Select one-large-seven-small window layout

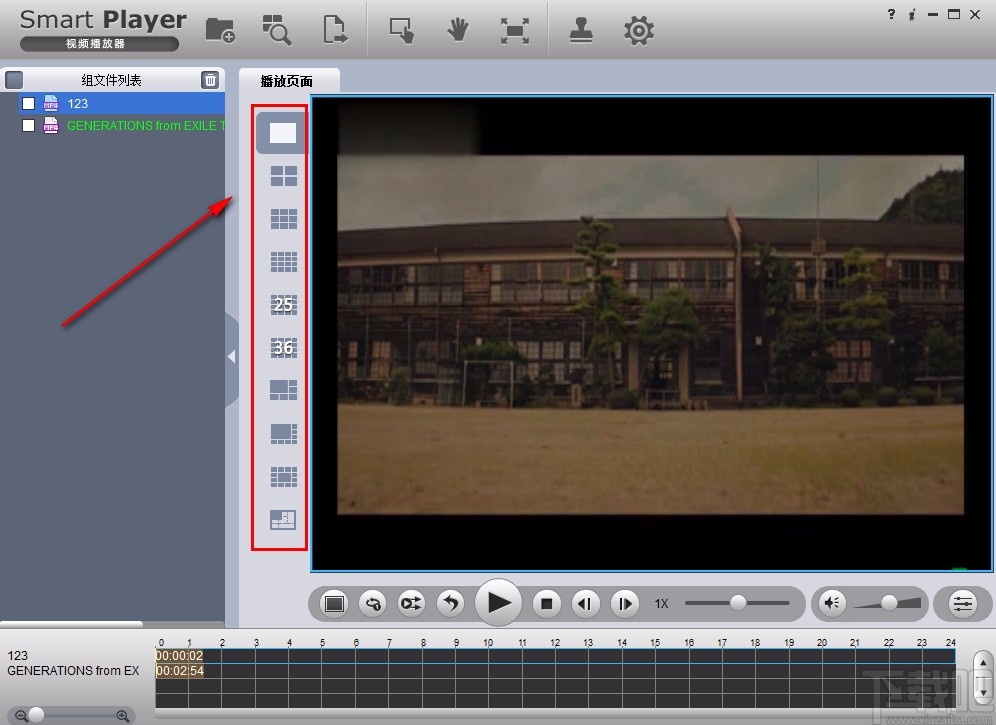coord(283,433)
